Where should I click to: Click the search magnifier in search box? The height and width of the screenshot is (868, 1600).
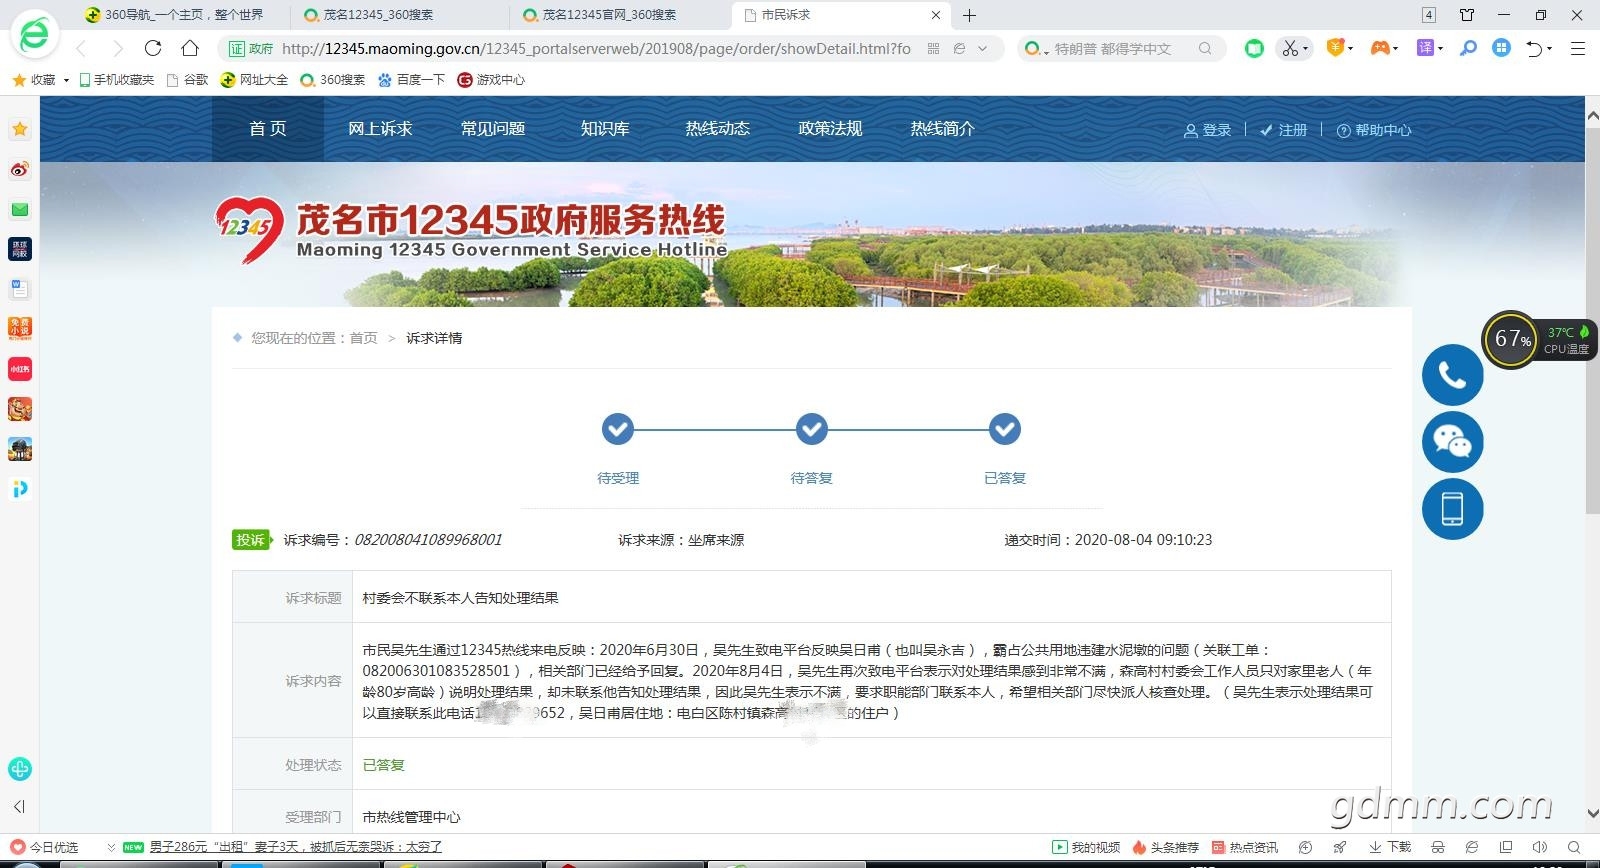coord(1205,48)
